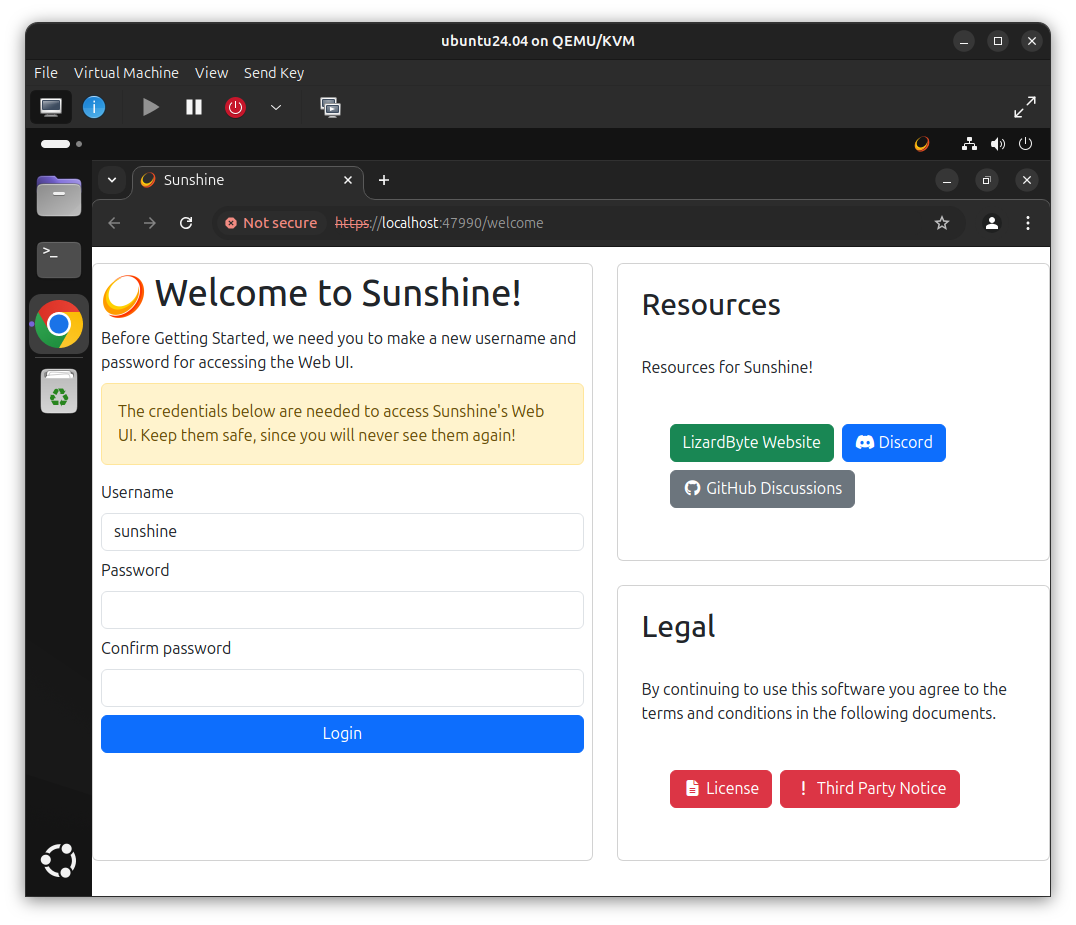
Task: Launch Chrome from the Ubuntu dock
Action: point(58,323)
